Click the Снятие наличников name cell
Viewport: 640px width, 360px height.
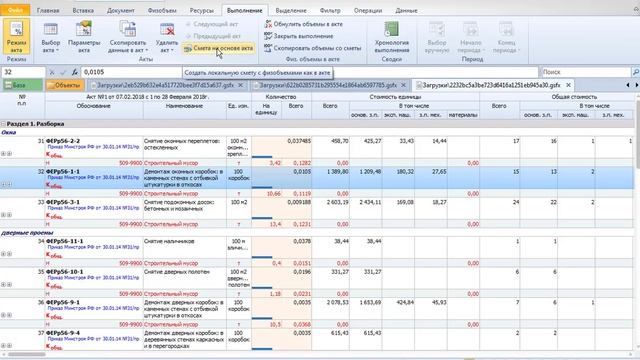(x=184, y=248)
